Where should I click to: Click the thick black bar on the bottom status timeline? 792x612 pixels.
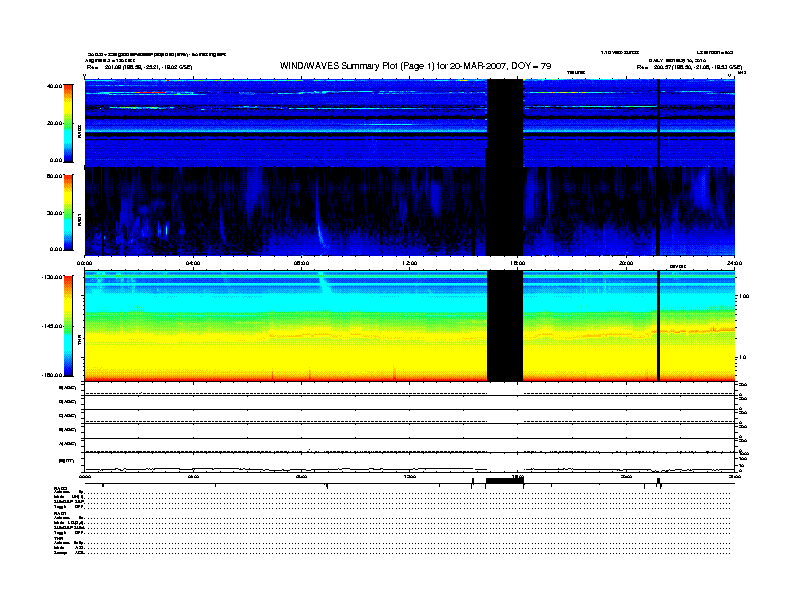pos(504,481)
